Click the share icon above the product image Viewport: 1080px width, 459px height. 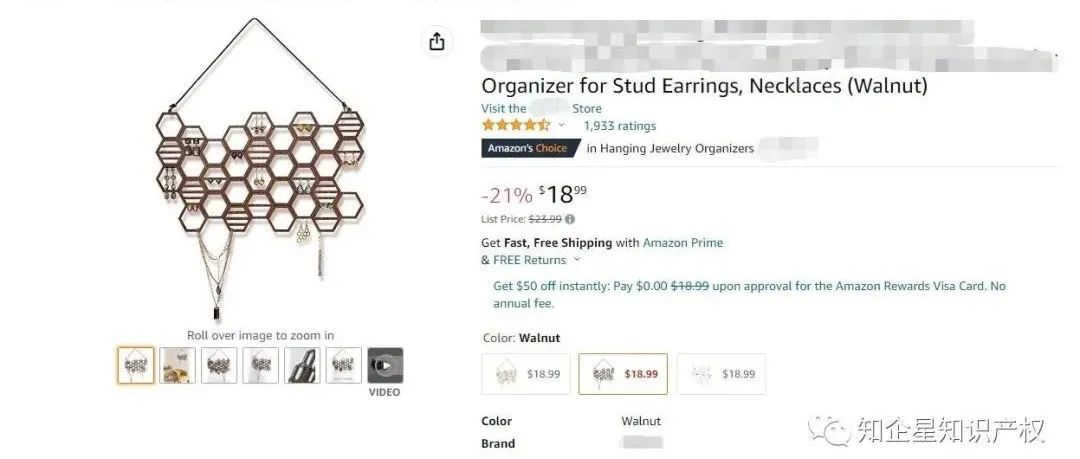point(436,42)
